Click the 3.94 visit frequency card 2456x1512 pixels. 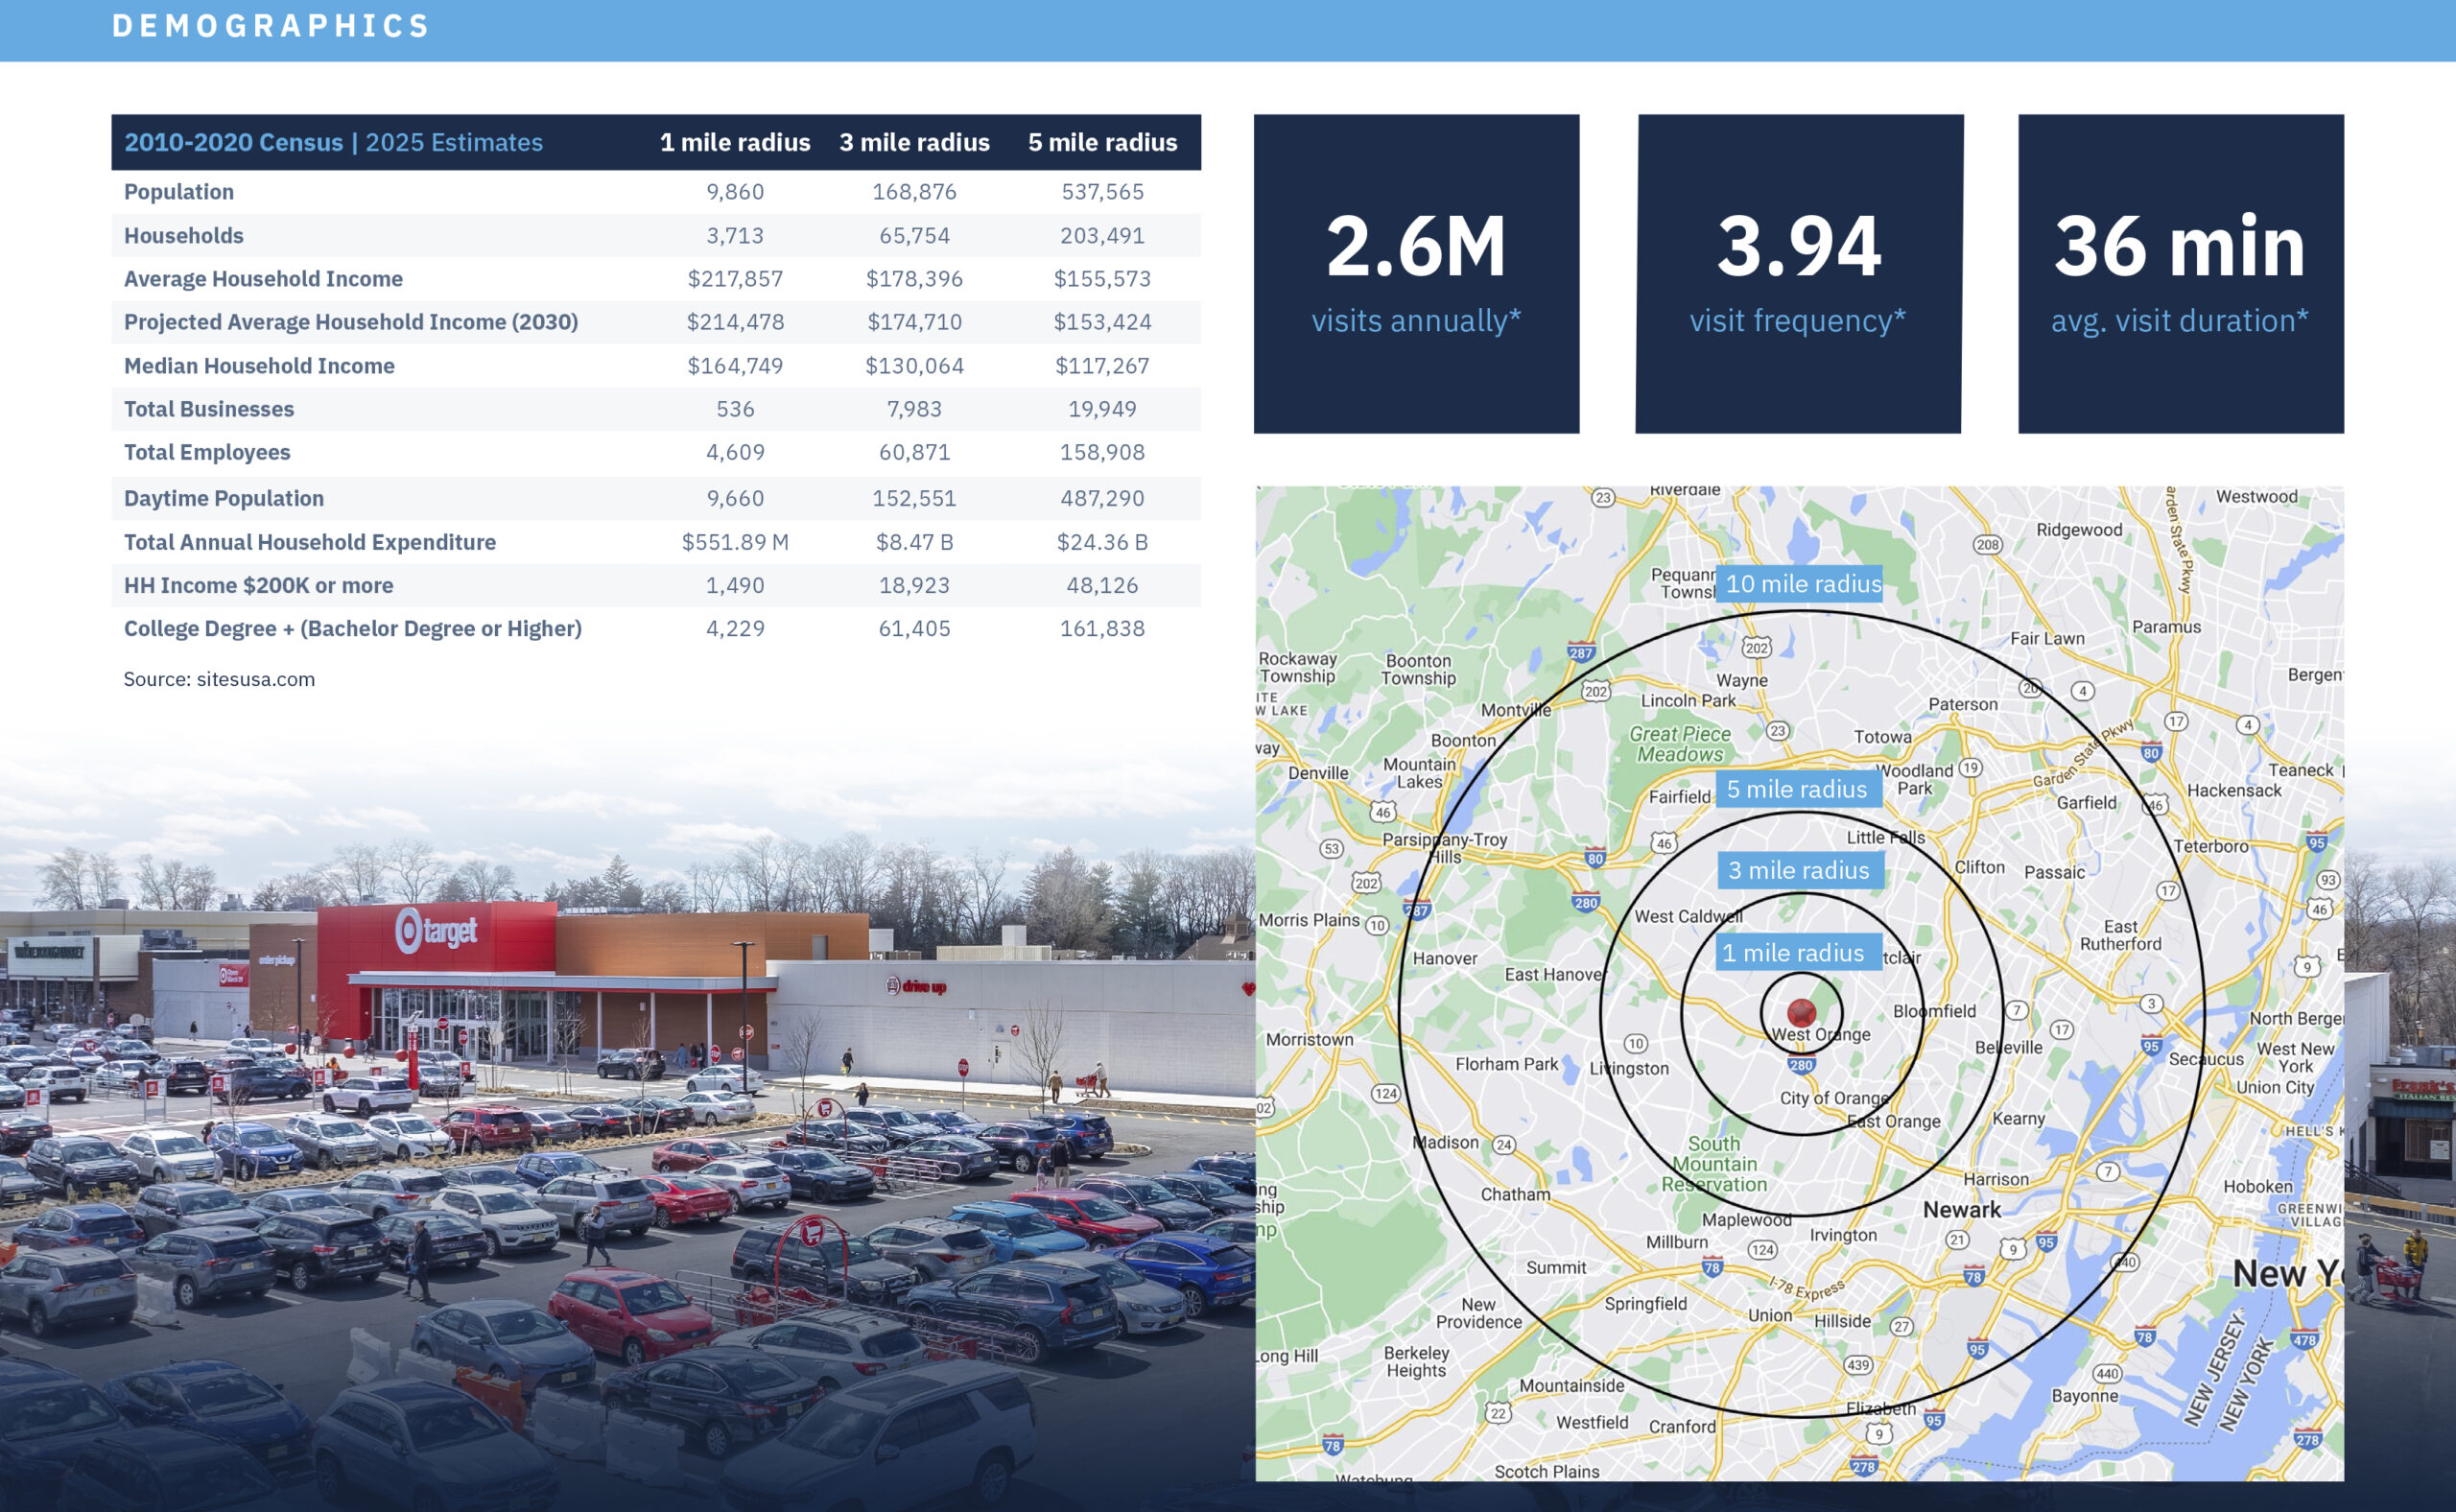pyautogui.click(x=1799, y=274)
